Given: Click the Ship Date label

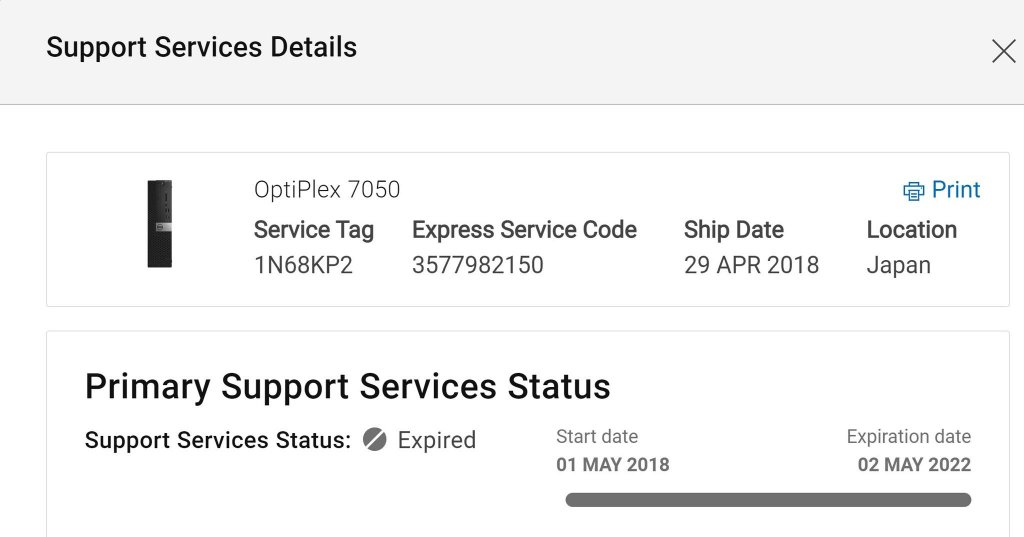Looking at the screenshot, I should [x=734, y=230].
